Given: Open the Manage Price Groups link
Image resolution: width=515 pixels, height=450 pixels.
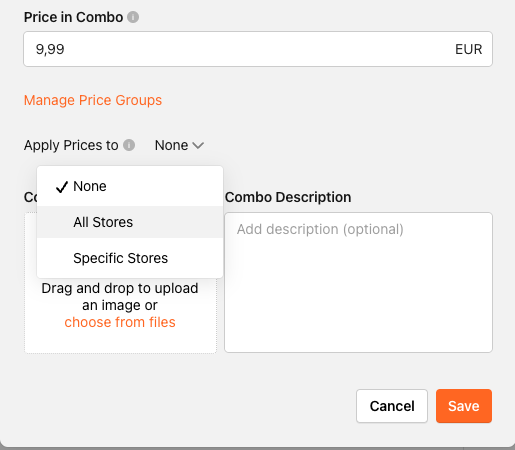Looking at the screenshot, I should click(93, 100).
